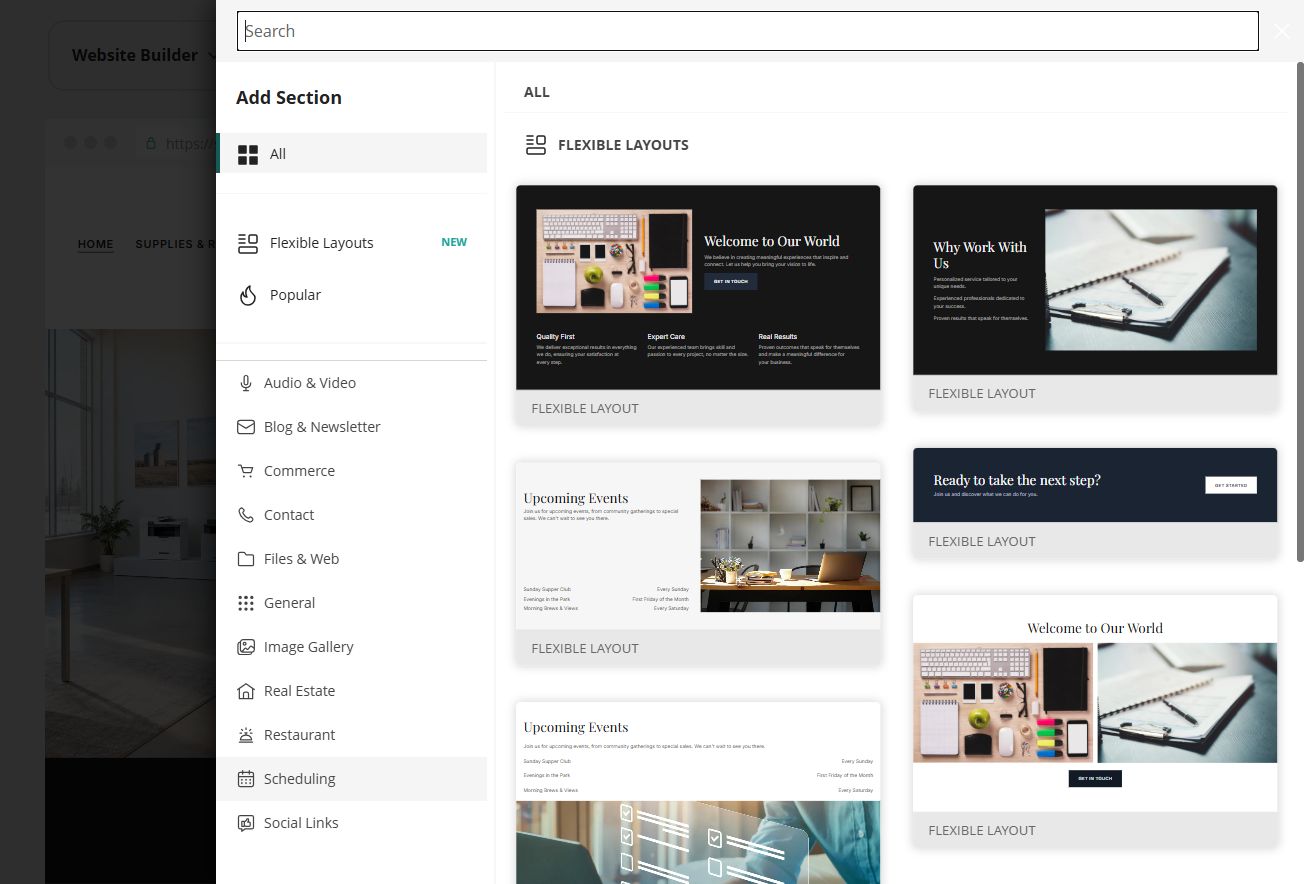Image resolution: width=1304 pixels, height=884 pixels.
Task: Click the Flexible Layouts sidebar icon
Action: pyautogui.click(x=248, y=243)
